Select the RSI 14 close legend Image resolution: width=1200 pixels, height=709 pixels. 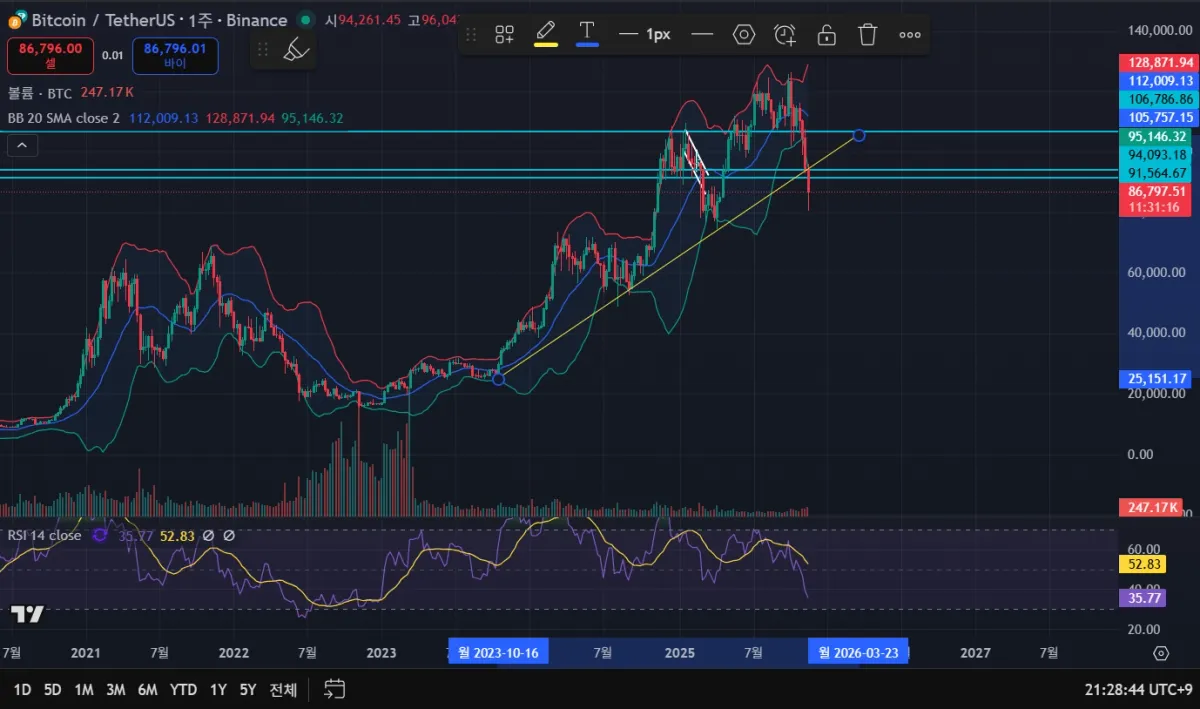tap(45, 535)
